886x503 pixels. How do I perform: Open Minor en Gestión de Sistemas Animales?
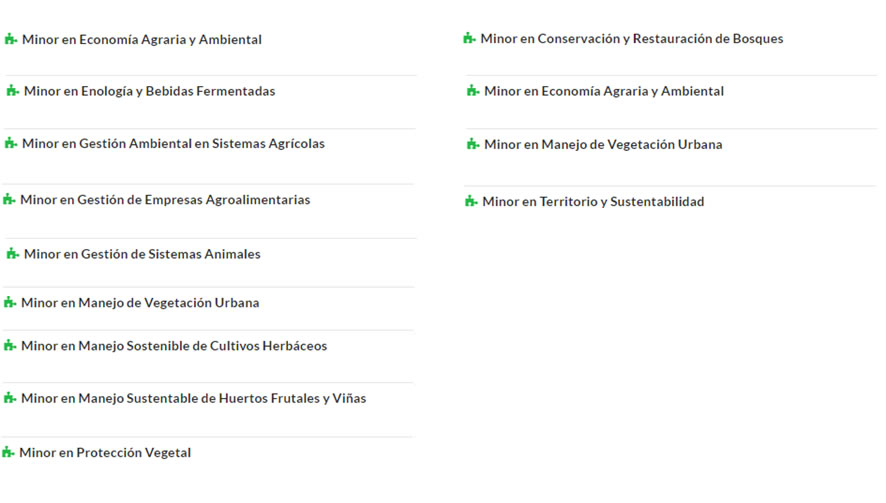pyautogui.click(x=142, y=254)
